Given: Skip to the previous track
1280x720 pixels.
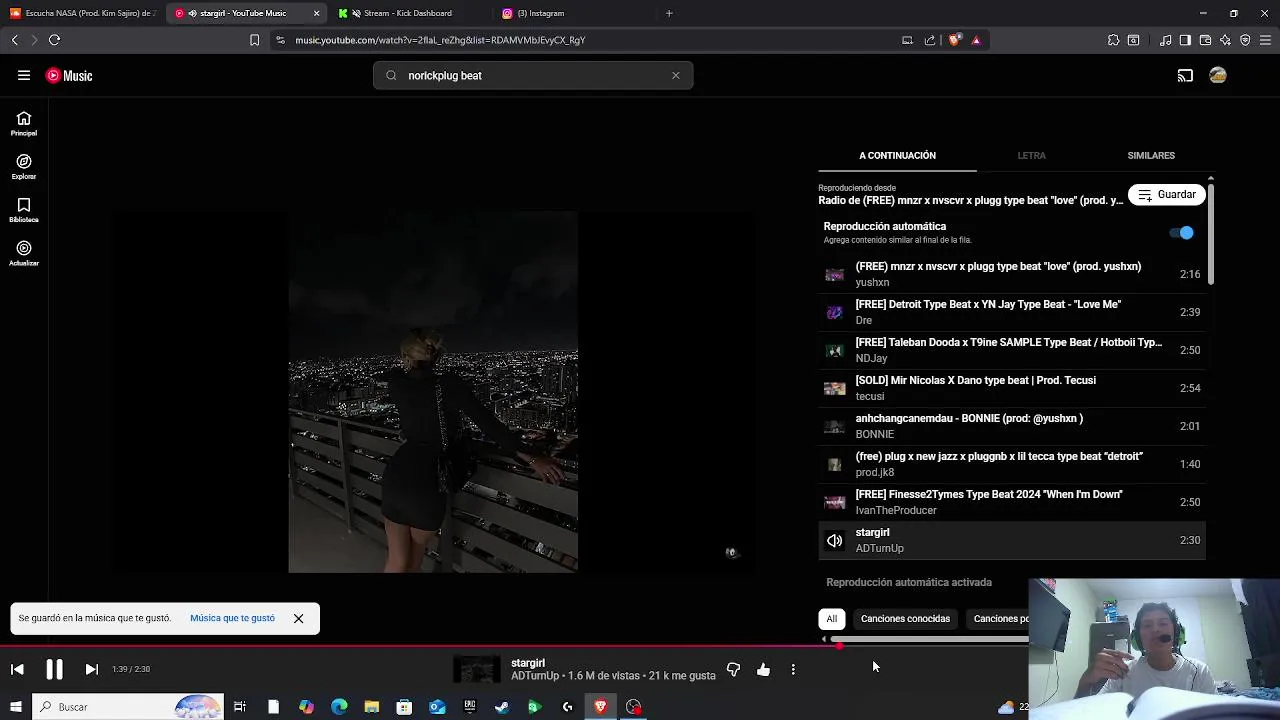Looking at the screenshot, I should 17,669.
